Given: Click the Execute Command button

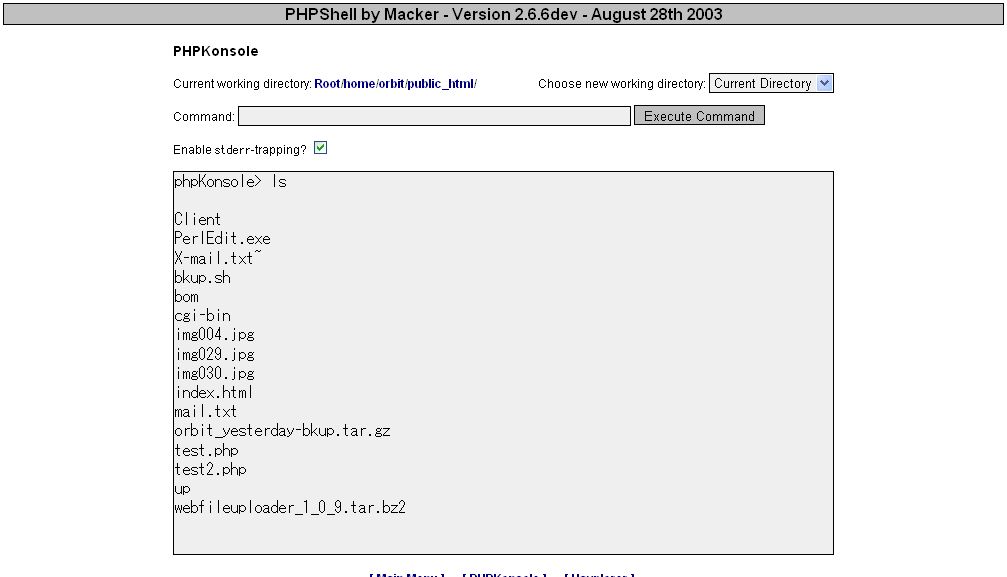Looking at the screenshot, I should tap(699, 116).
